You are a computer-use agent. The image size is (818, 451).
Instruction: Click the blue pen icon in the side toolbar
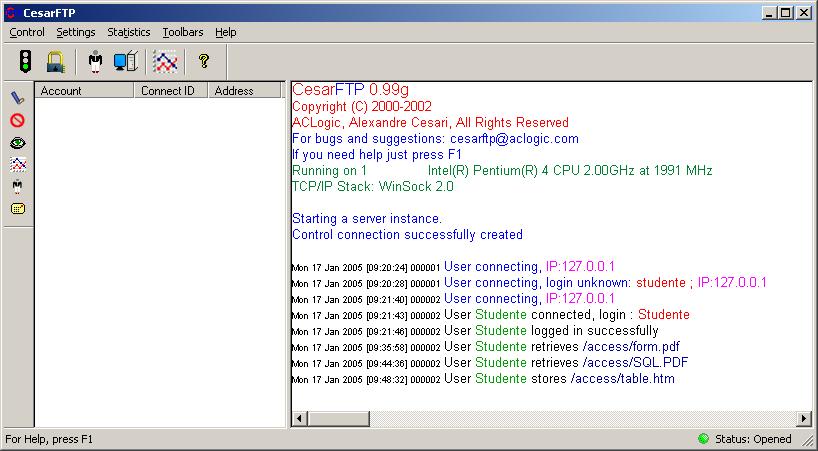(18, 97)
